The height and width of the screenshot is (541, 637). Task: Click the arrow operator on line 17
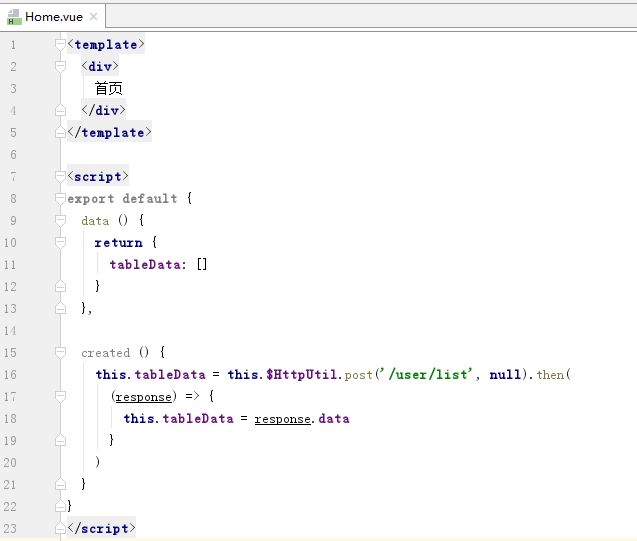click(193, 396)
